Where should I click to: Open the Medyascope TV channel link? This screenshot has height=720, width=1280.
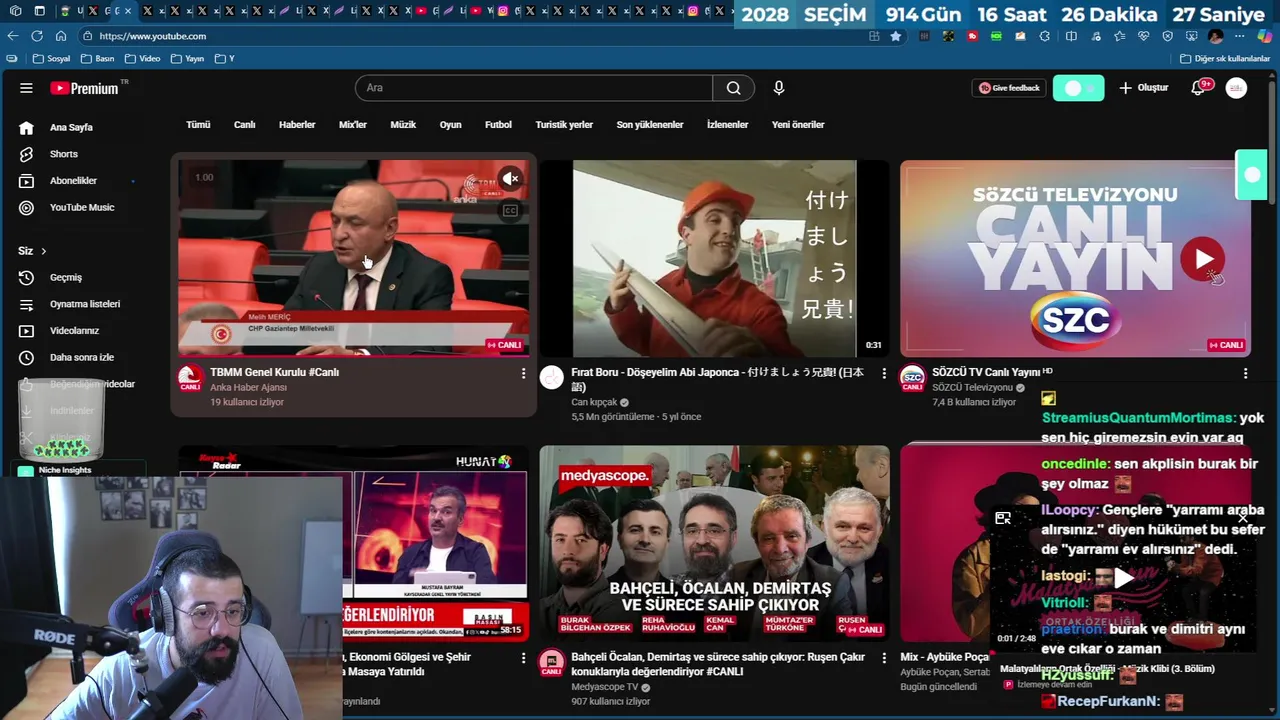tap(604, 687)
